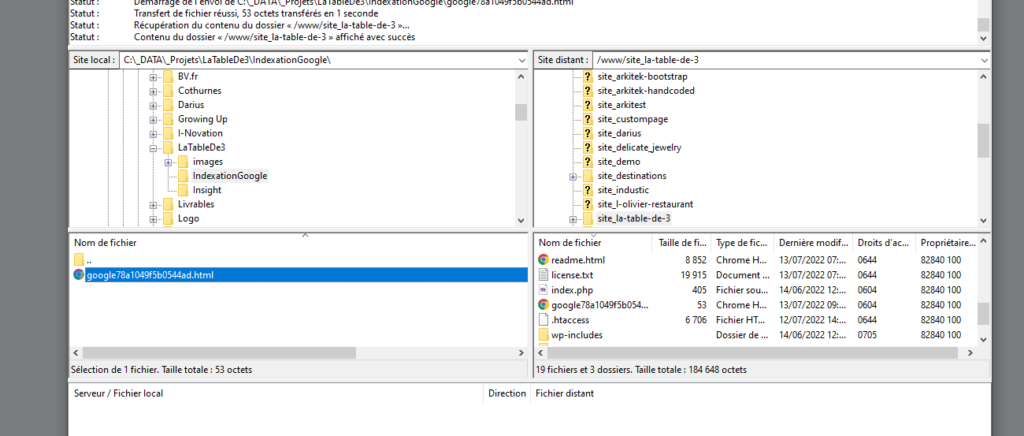Click the license.txt document icon
Image resolution: width=1024 pixels, height=436 pixels.
544,275
